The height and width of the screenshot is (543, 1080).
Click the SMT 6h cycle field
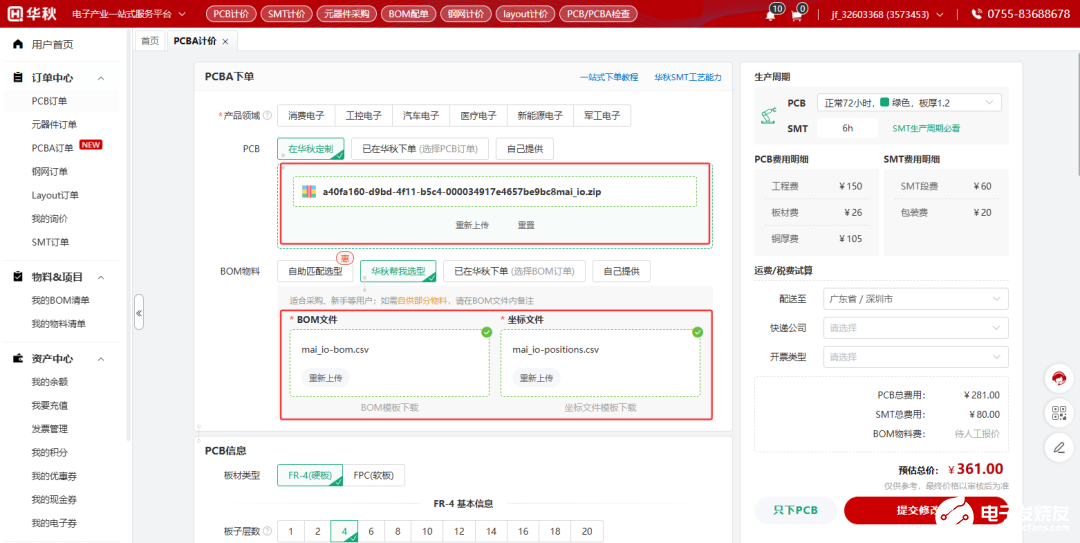coord(847,128)
